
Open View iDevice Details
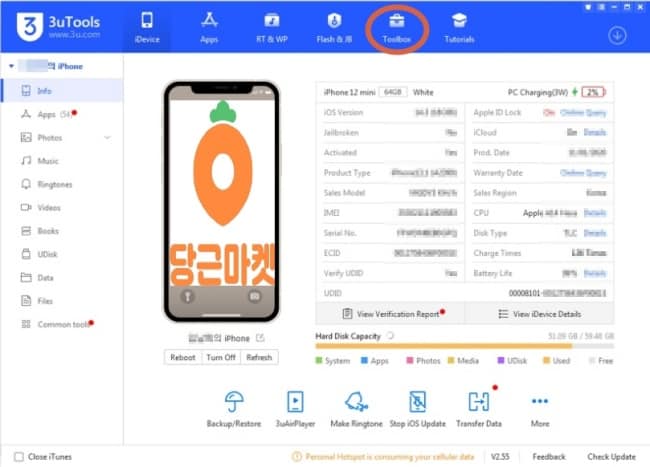(539, 314)
